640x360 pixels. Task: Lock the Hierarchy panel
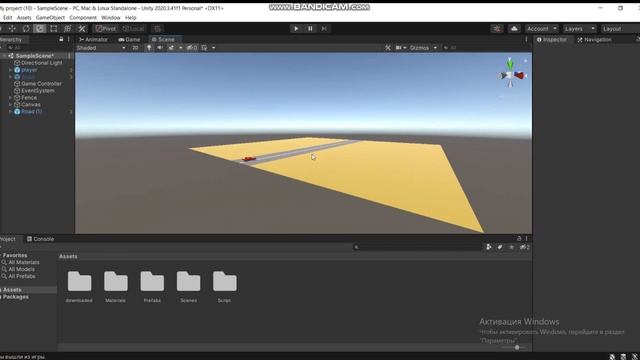pos(61,39)
